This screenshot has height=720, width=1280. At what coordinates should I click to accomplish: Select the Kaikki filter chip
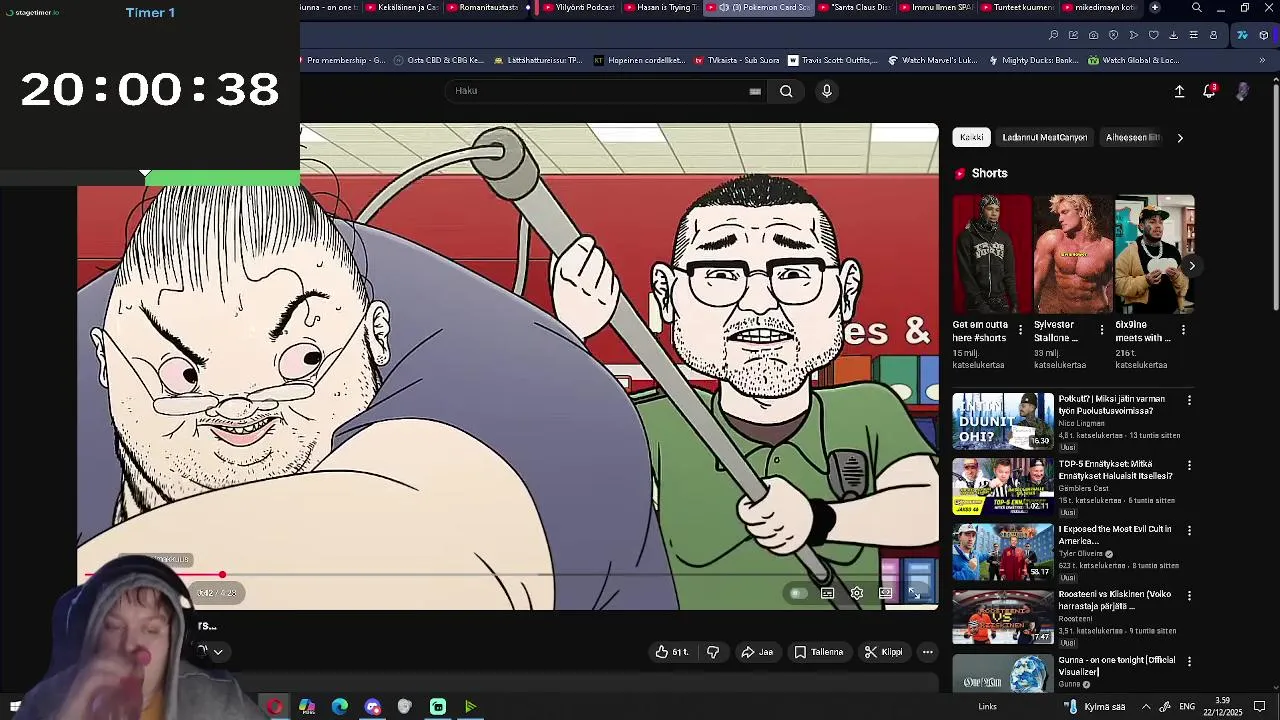pos(972,137)
